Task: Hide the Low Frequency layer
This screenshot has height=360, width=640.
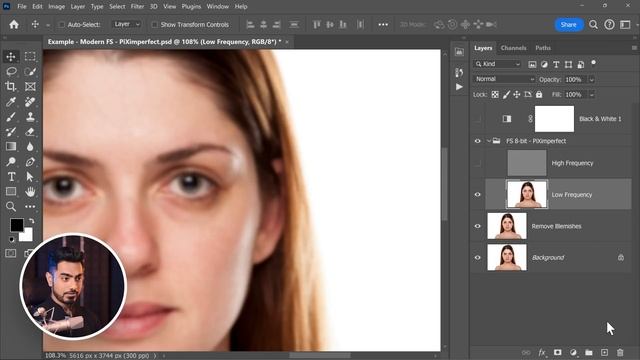Action: tap(478, 195)
